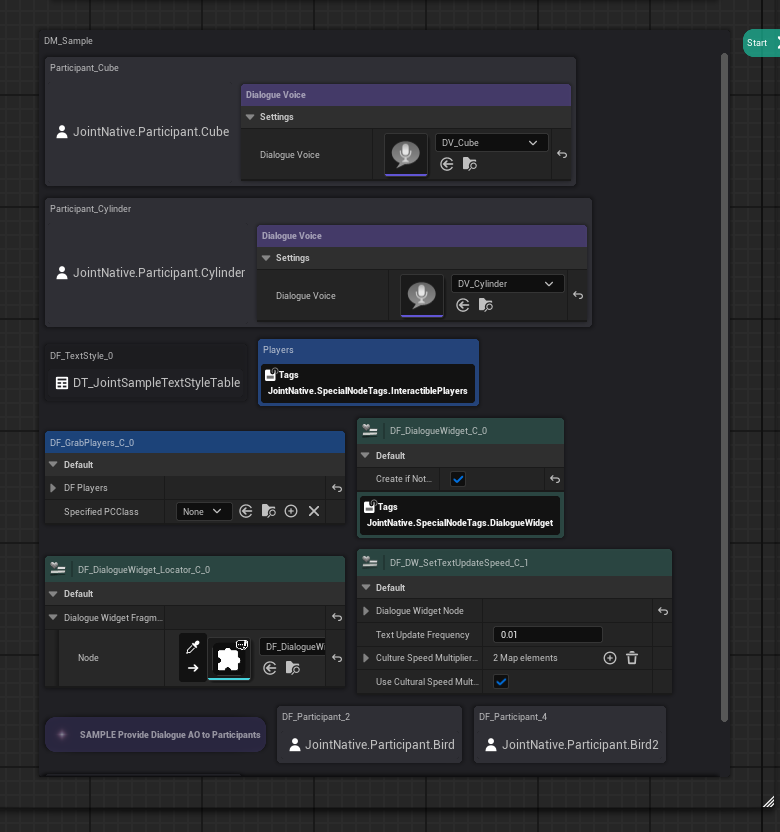This screenshot has width=780, height=832.
Task: Expand the DF Players property row
Action: [x=53, y=488]
